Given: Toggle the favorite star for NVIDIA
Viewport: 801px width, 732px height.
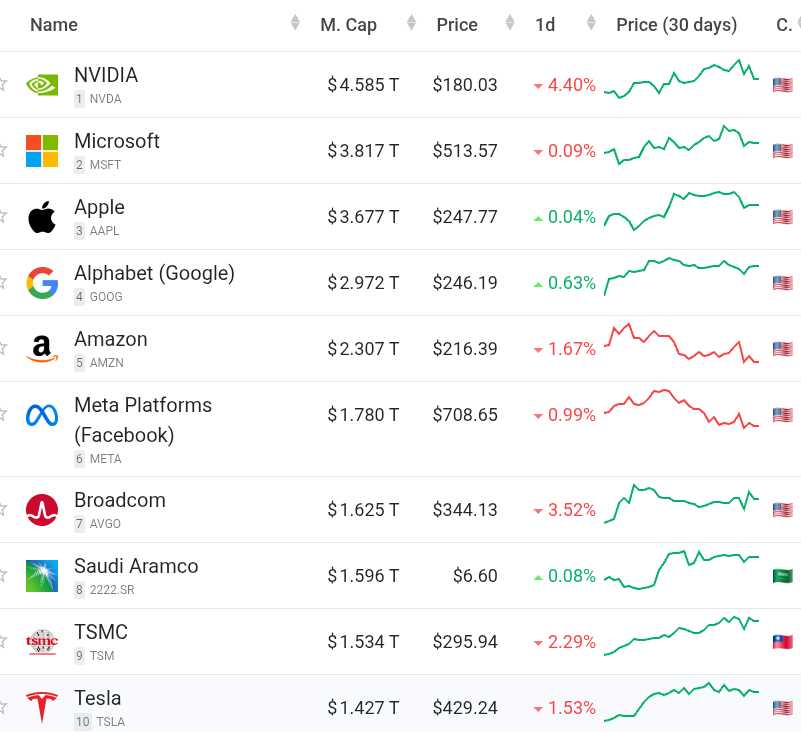Looking at the screenshot, I should pos(3,85).
